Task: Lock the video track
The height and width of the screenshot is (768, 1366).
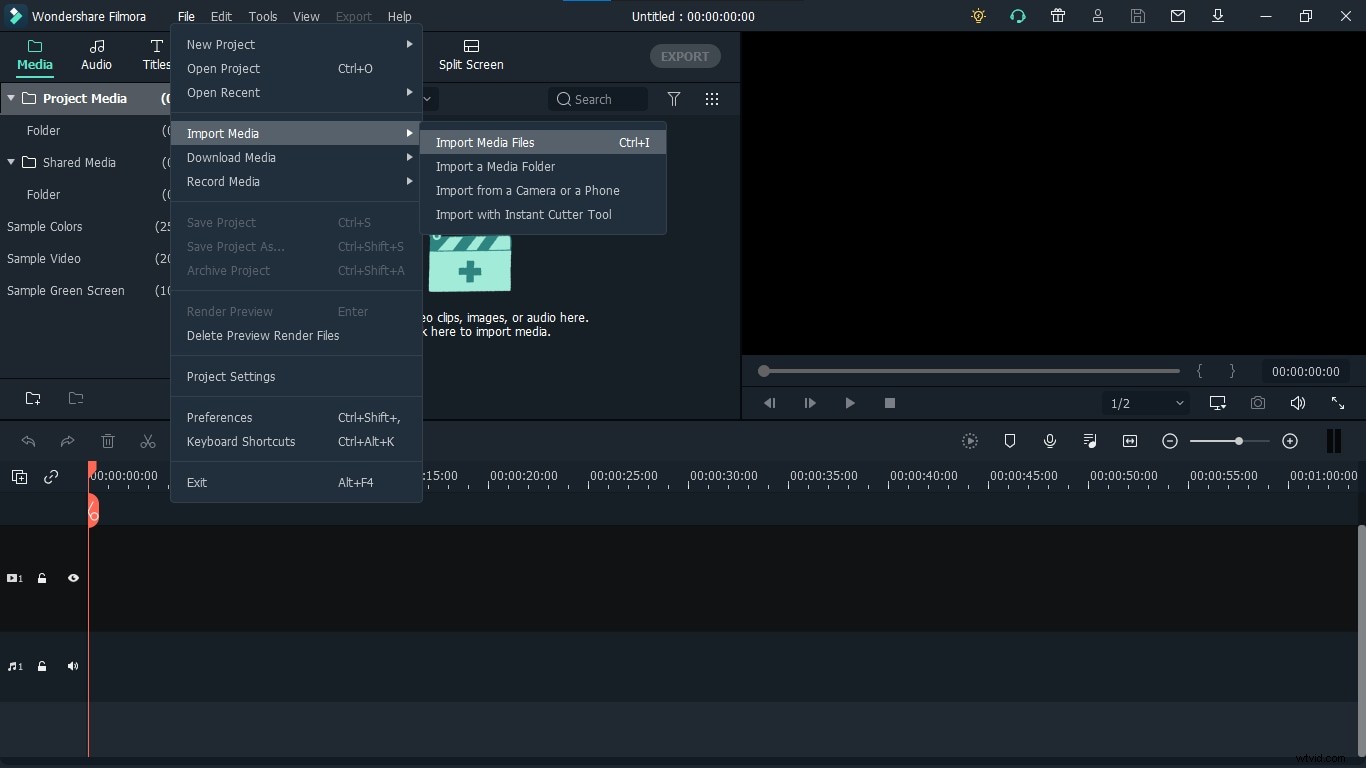Action: (42, 578)
